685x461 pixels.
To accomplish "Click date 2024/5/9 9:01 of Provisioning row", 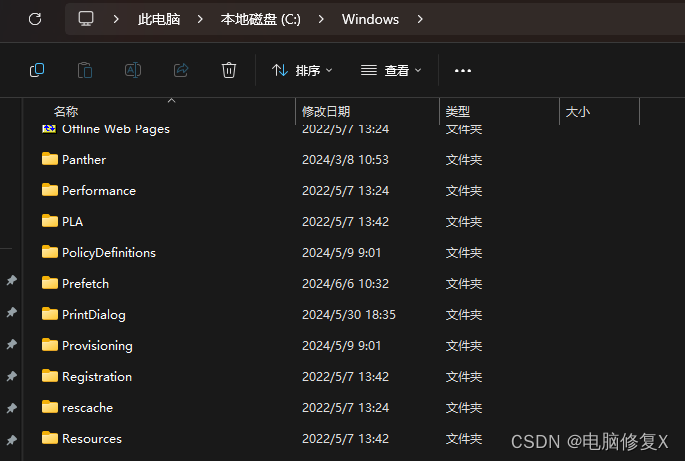I will point(341,346).
